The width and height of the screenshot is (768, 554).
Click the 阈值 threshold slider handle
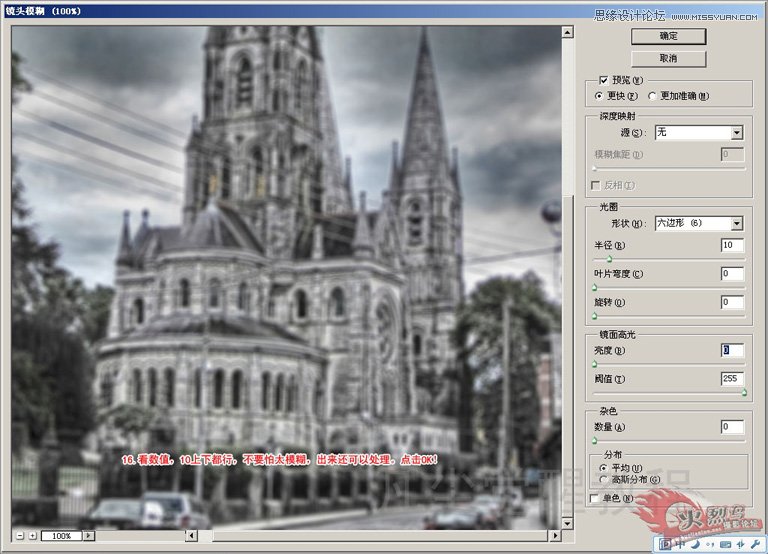(744, 393)
